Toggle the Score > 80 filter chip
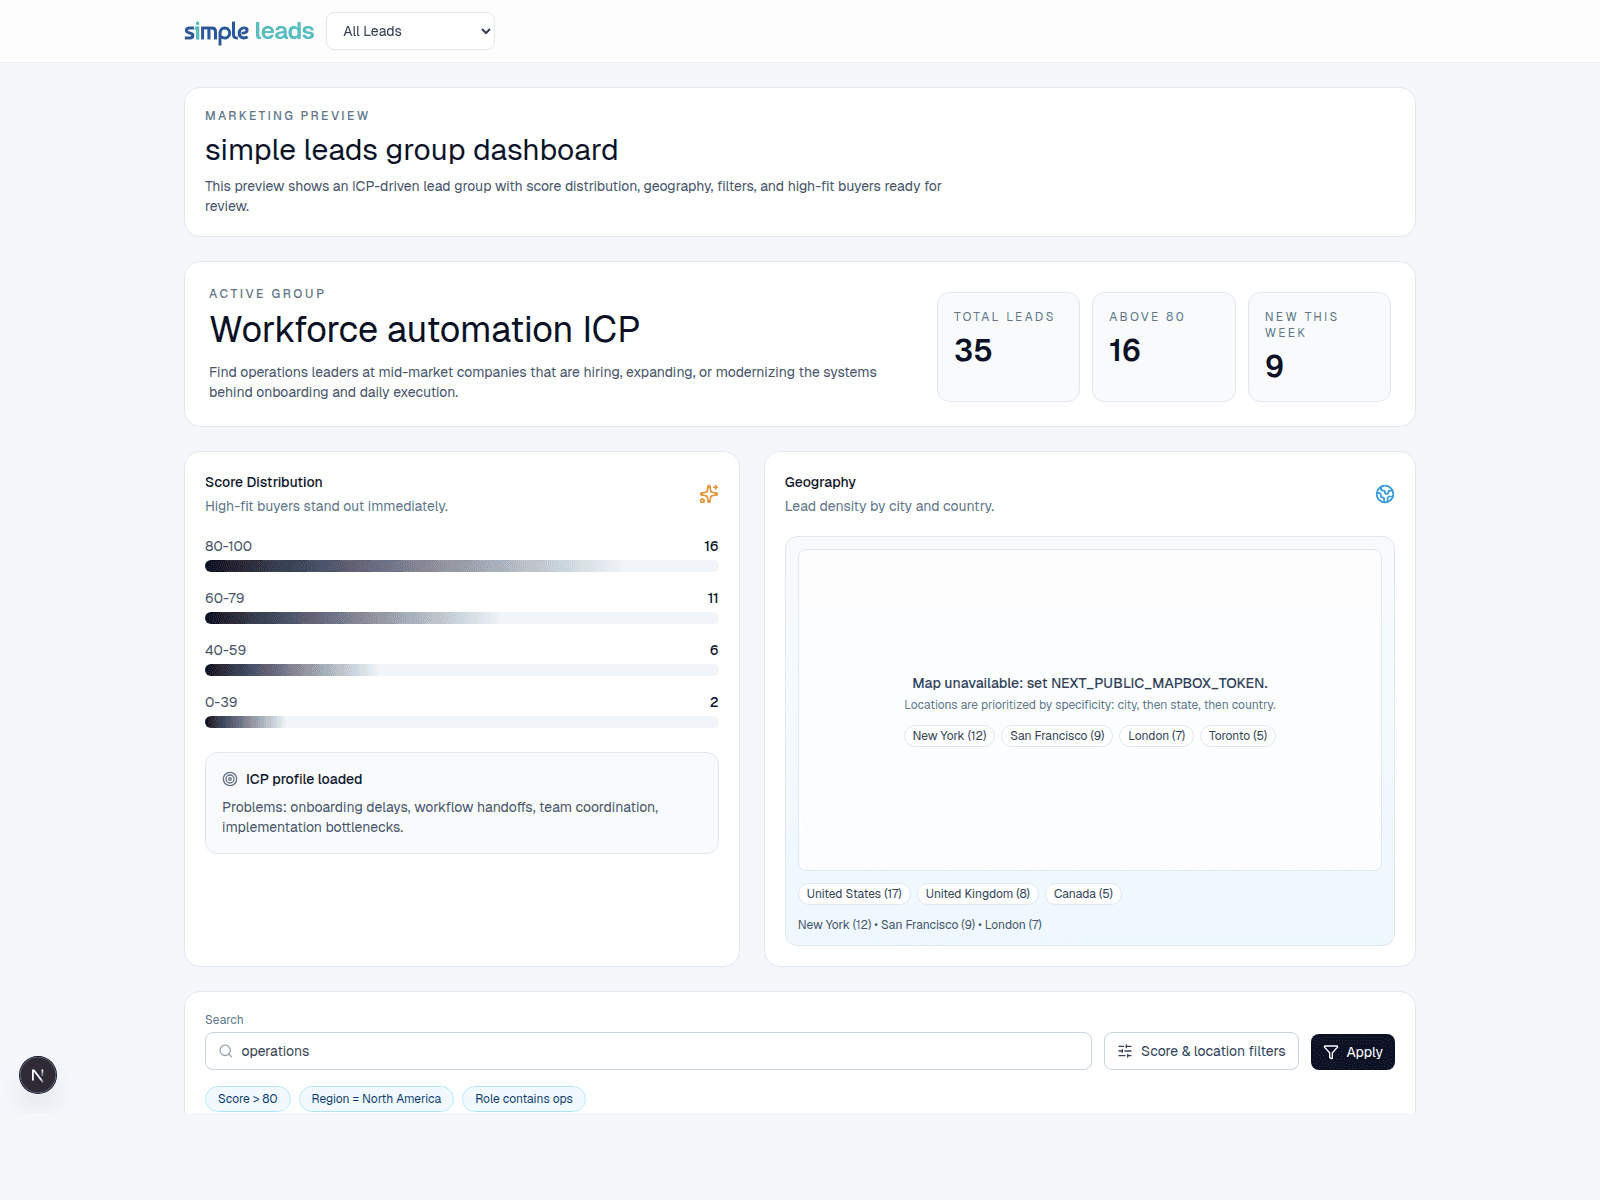Image resolution: width=1600 pixels, height=1200 pixels. [x=247, y=1098]
